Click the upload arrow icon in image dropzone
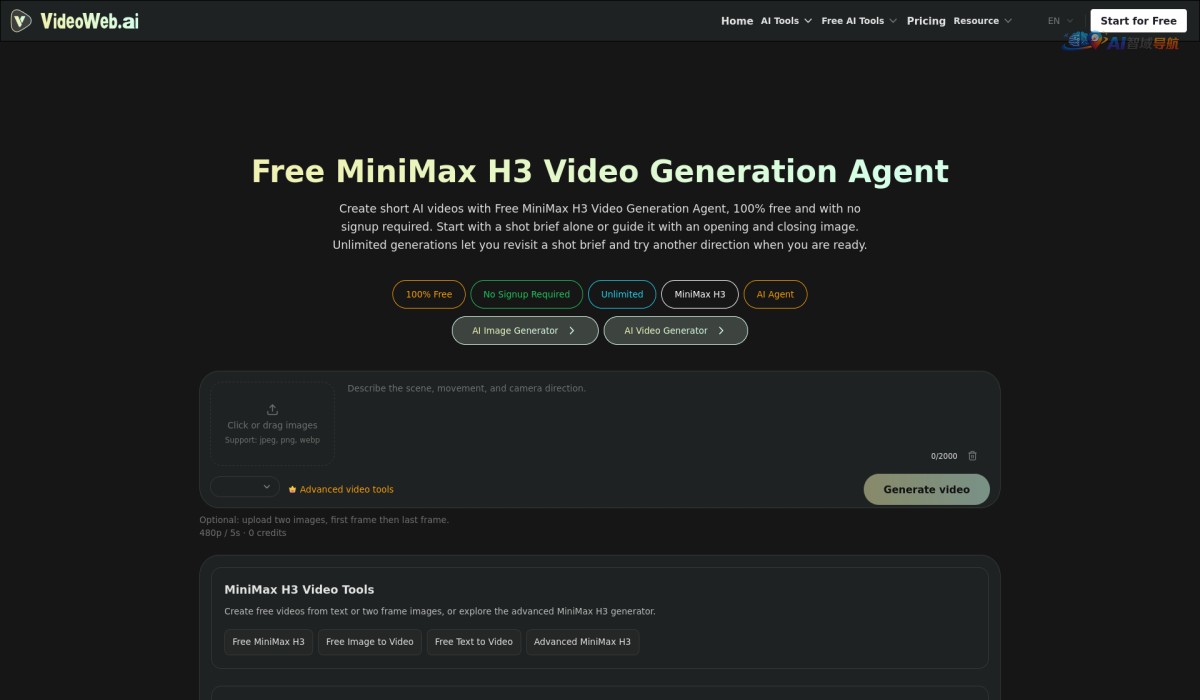This screenshot has width=1200, height=700. click(272, 409)
